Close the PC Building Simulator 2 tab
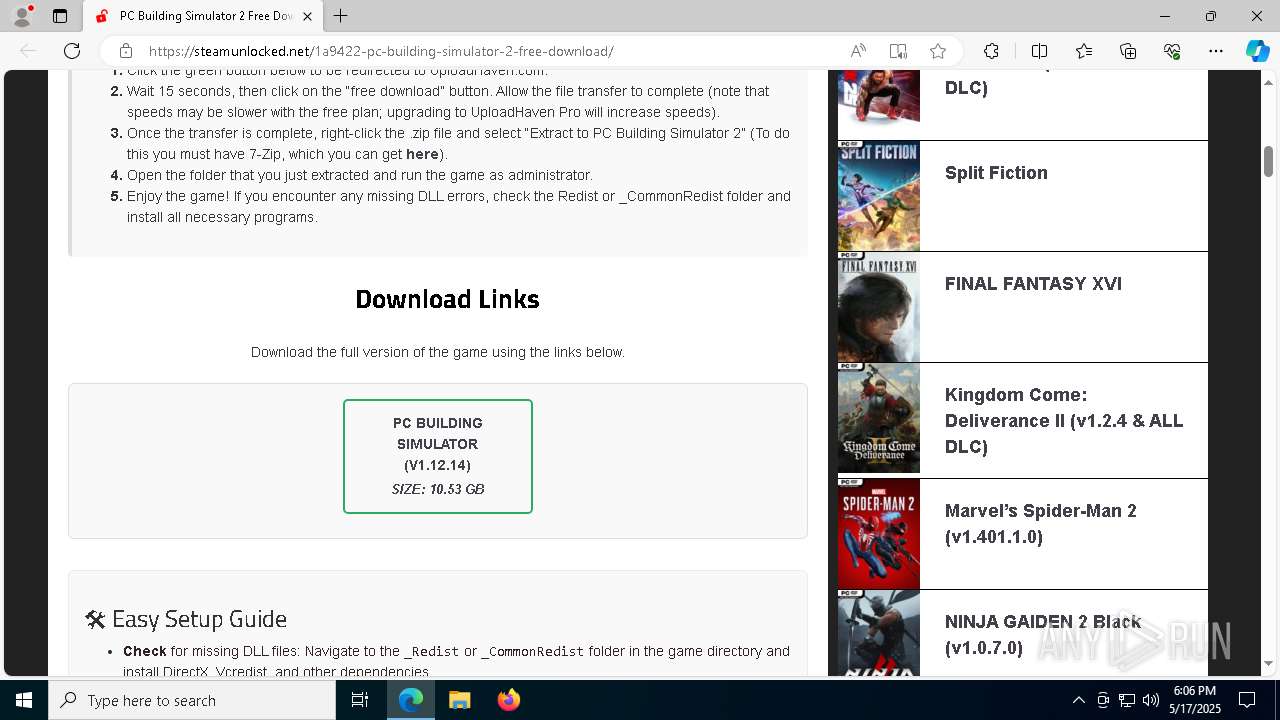Screen dimensions: 1280x720 coord(307,16)
